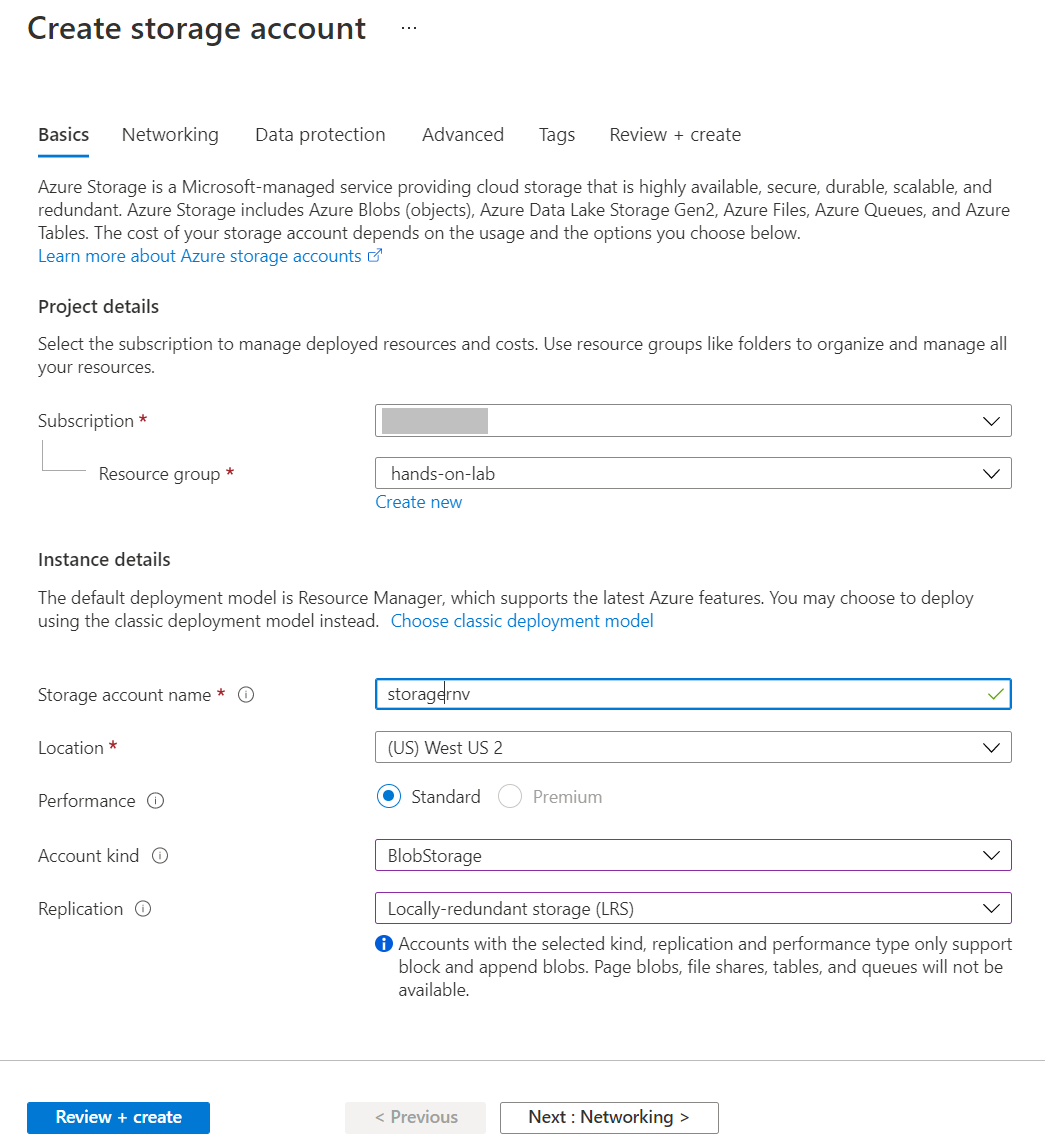Click the 'Location' field label
Viewport: 1045px width, 1139px height.
pos(70,748)
